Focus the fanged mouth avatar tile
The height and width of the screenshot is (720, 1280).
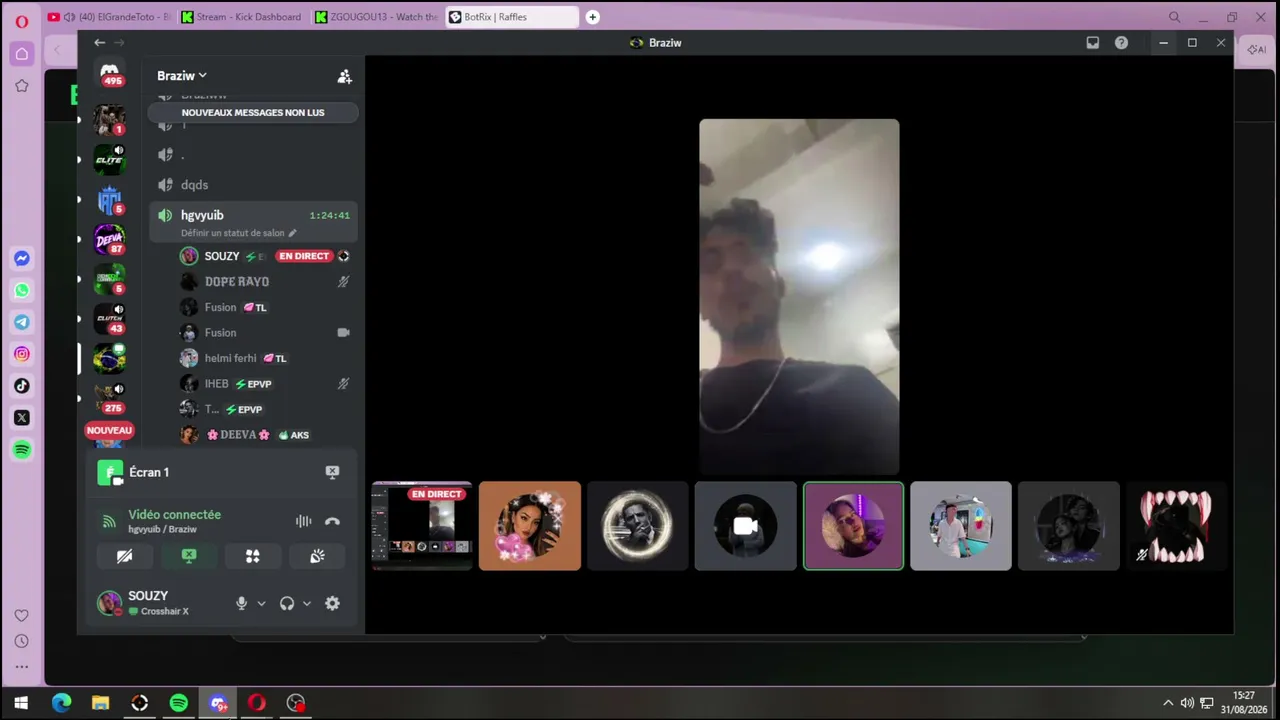pyautogui.click(x=1176, y=526)
